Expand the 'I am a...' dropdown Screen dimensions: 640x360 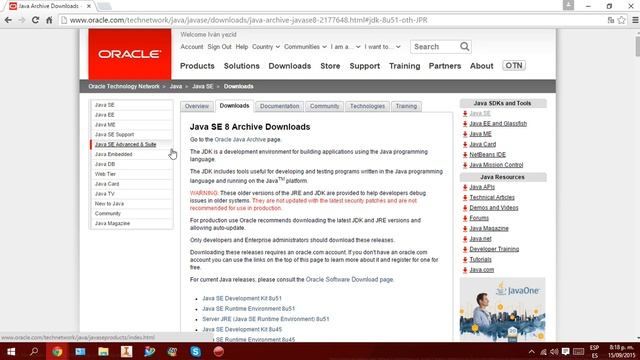pyautogui.click(x=345, y=47)
